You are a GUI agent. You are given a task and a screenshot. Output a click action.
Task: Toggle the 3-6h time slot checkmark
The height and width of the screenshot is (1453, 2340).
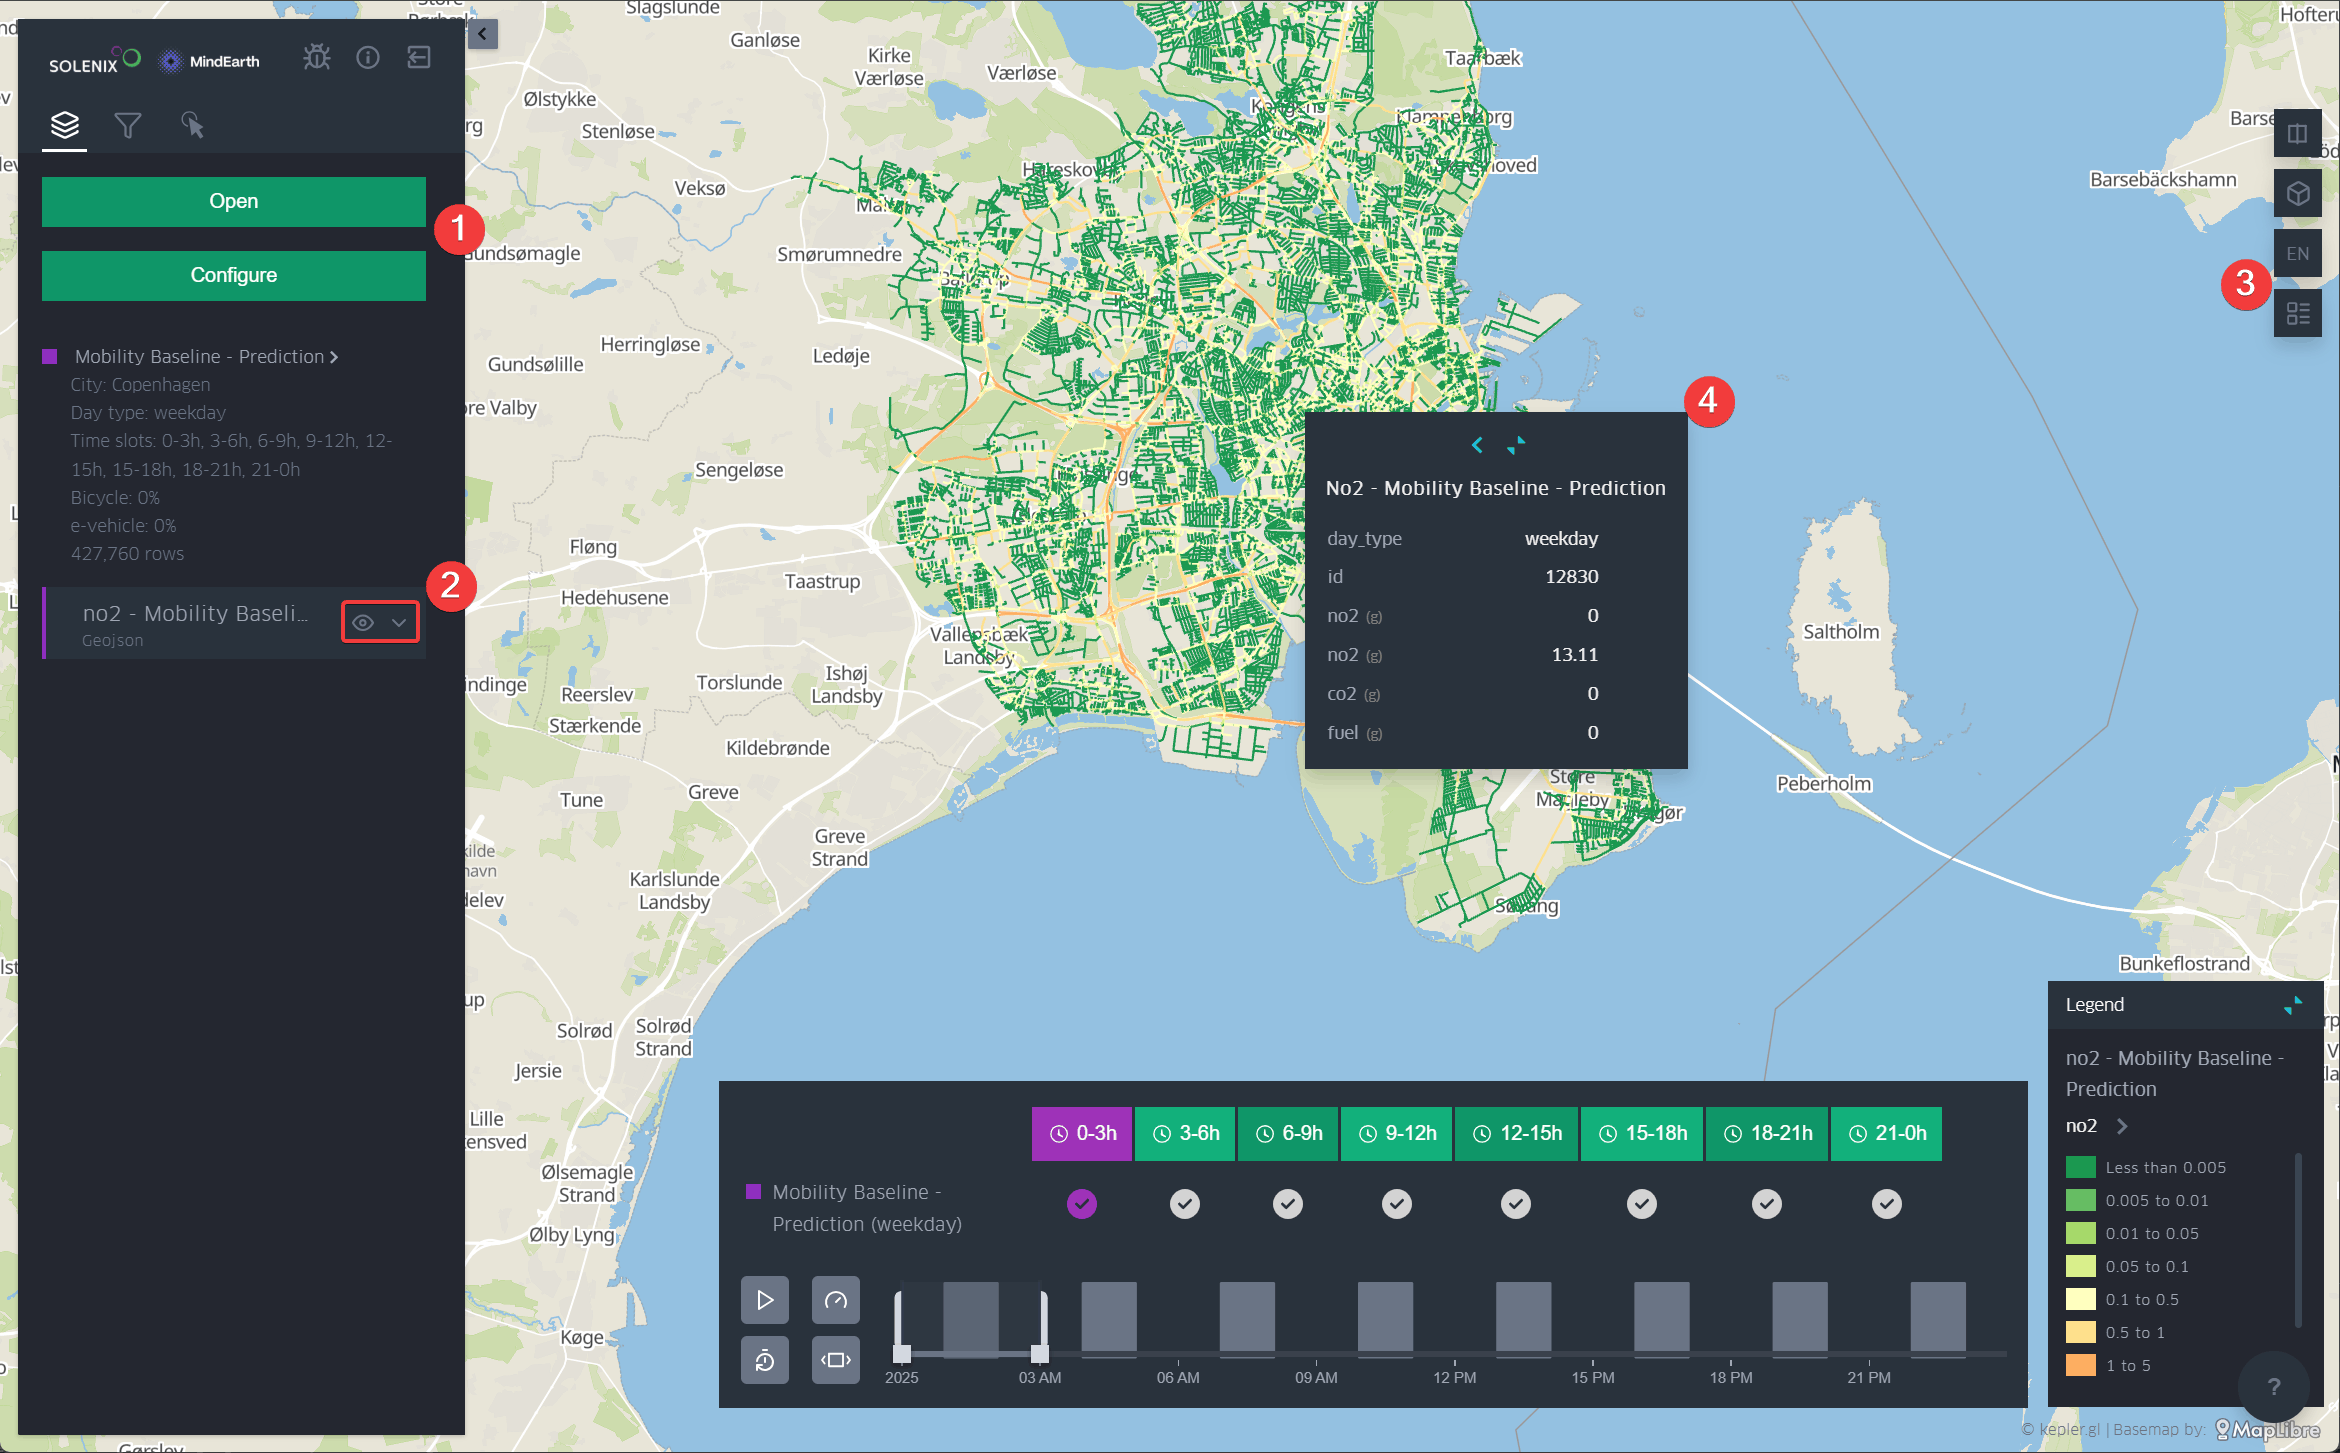click(1185, 1204)
